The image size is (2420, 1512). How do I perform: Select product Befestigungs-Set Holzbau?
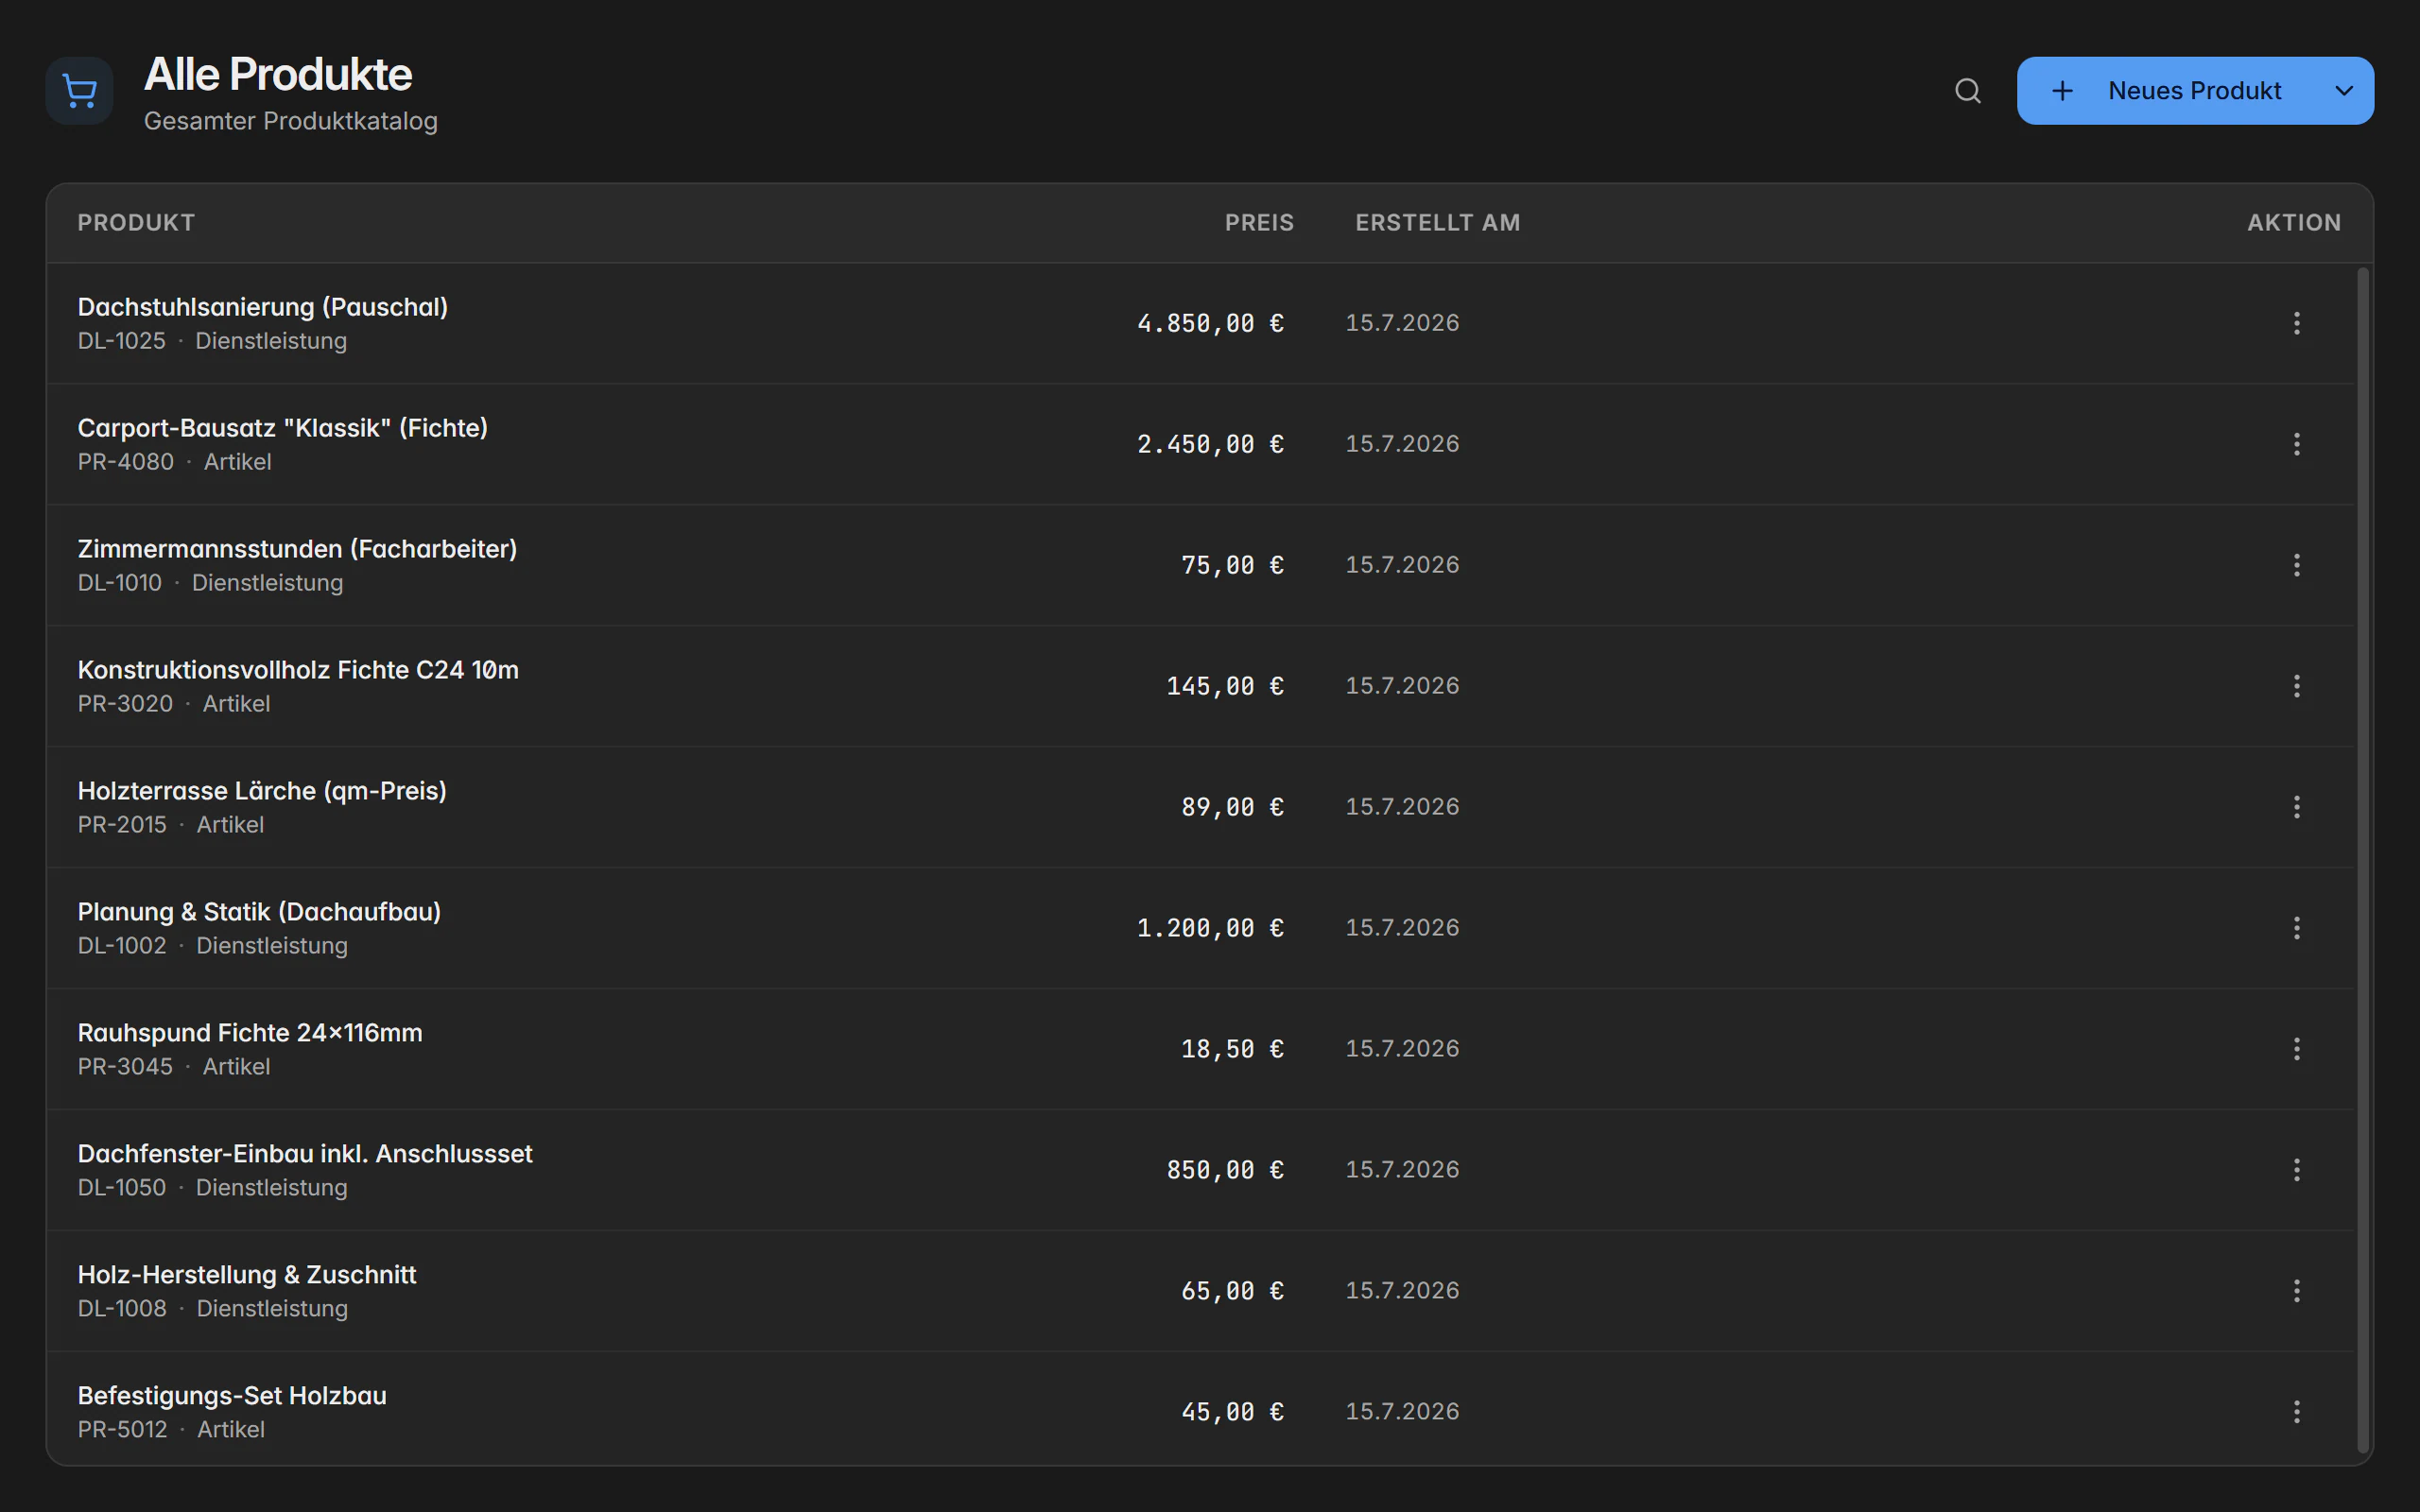tap(232, 1396)
